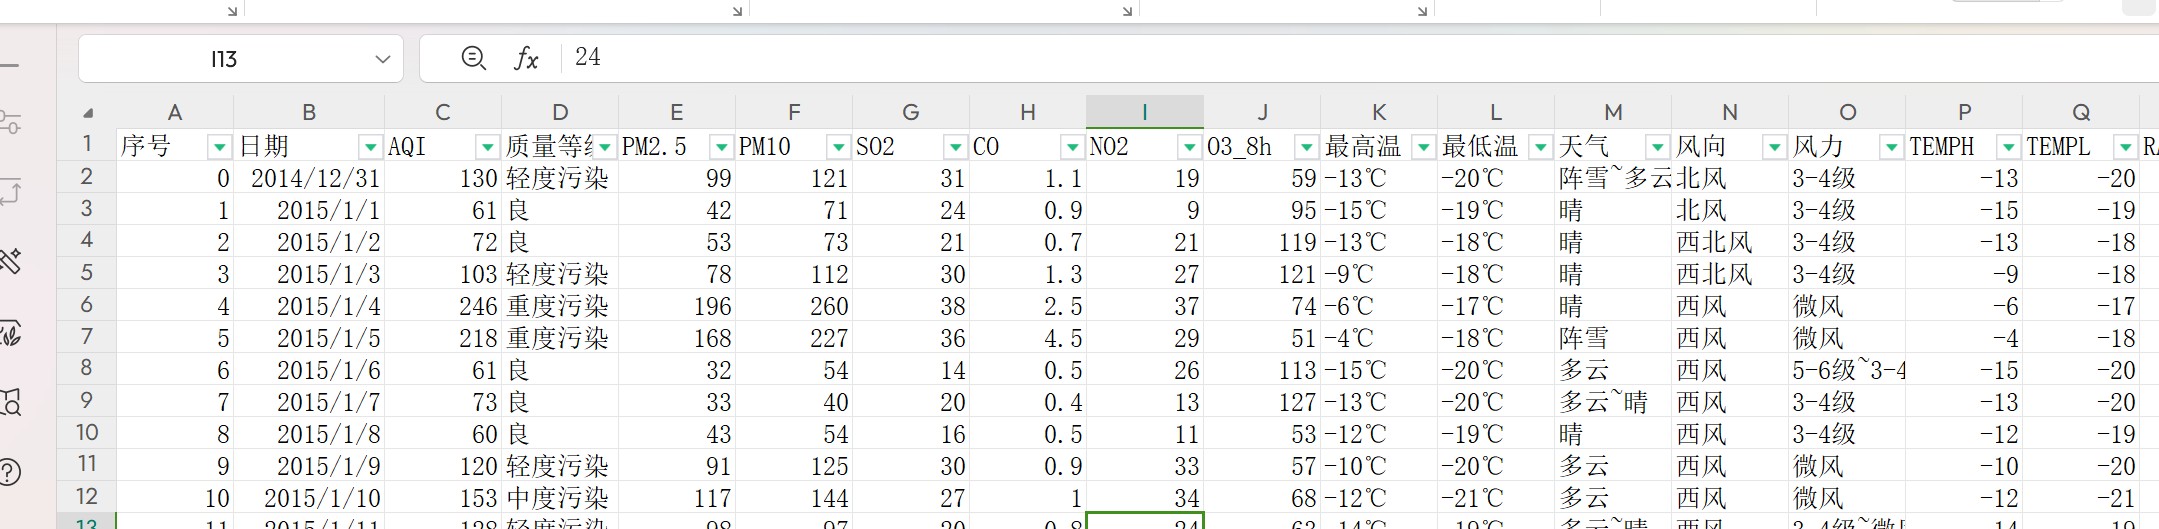The height and width of the screenshot is (529, 2159).
Task: Click the zoom magnifier icon in formula bar
Action: click(474, 58)
